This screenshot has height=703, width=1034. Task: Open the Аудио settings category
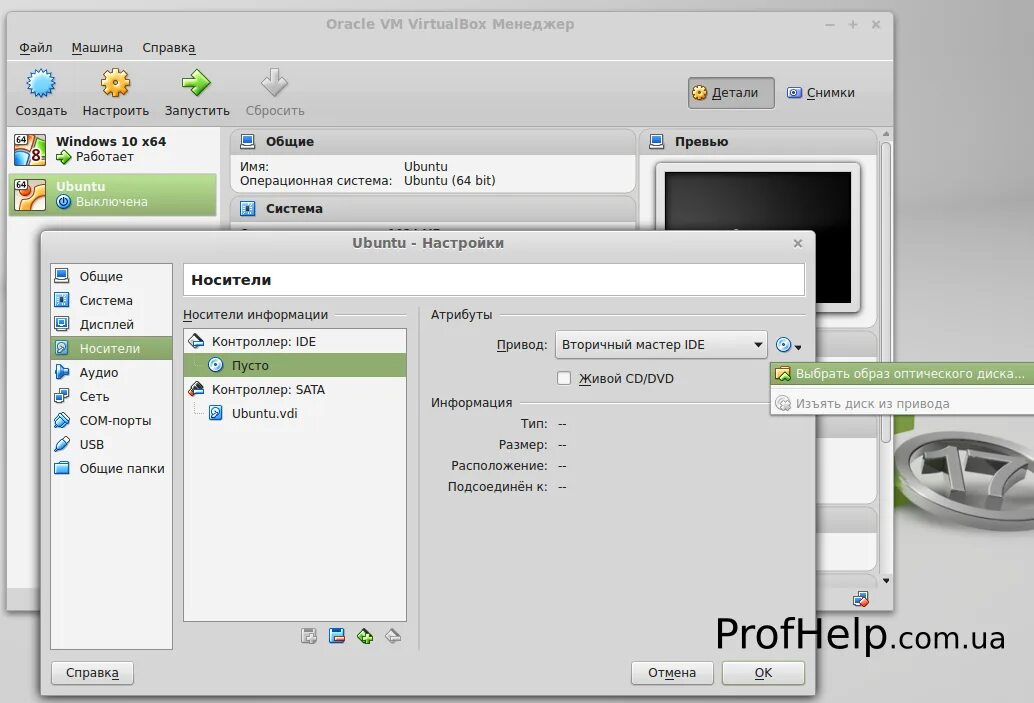tap(111, 373)
